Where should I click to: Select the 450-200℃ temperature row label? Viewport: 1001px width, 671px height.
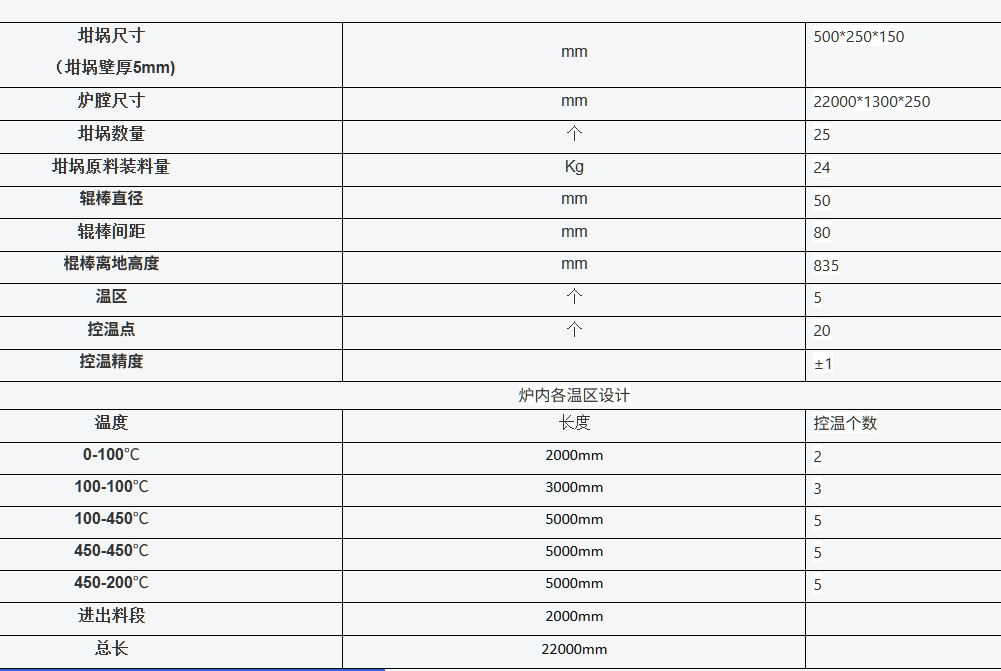[x=111, y=583]
